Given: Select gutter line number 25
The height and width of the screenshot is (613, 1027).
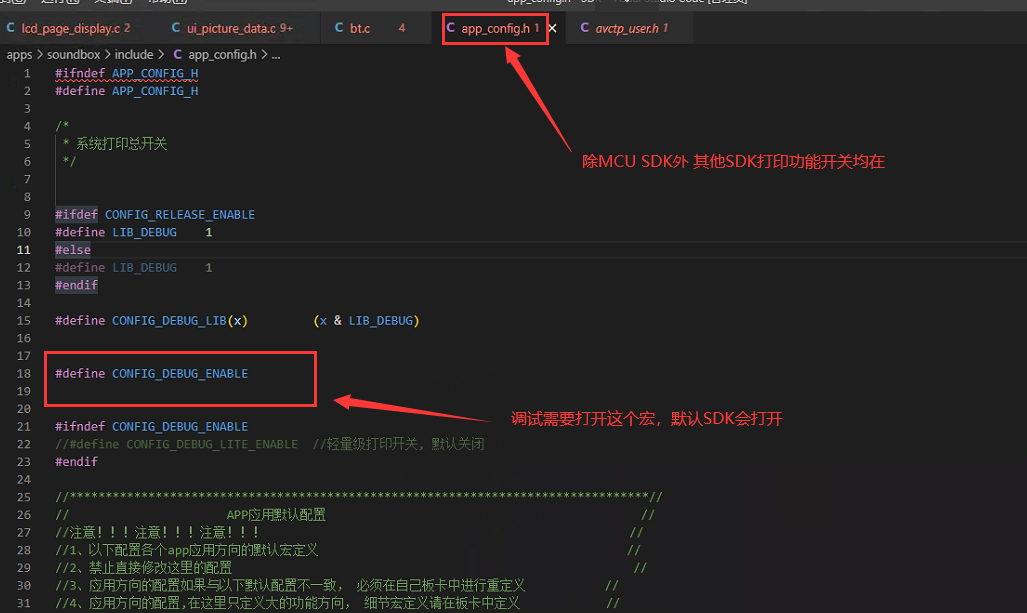Looking at the screenshot, I should [24, 497].
